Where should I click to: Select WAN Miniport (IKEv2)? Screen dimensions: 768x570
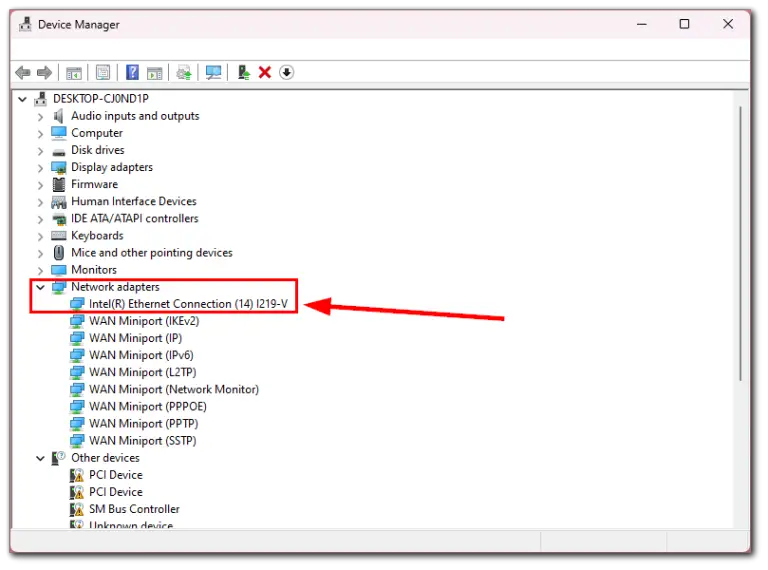coord(144,321)
